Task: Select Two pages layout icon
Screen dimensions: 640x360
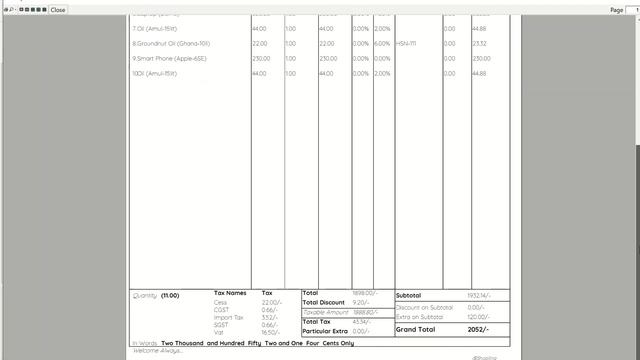Action: 27,9
